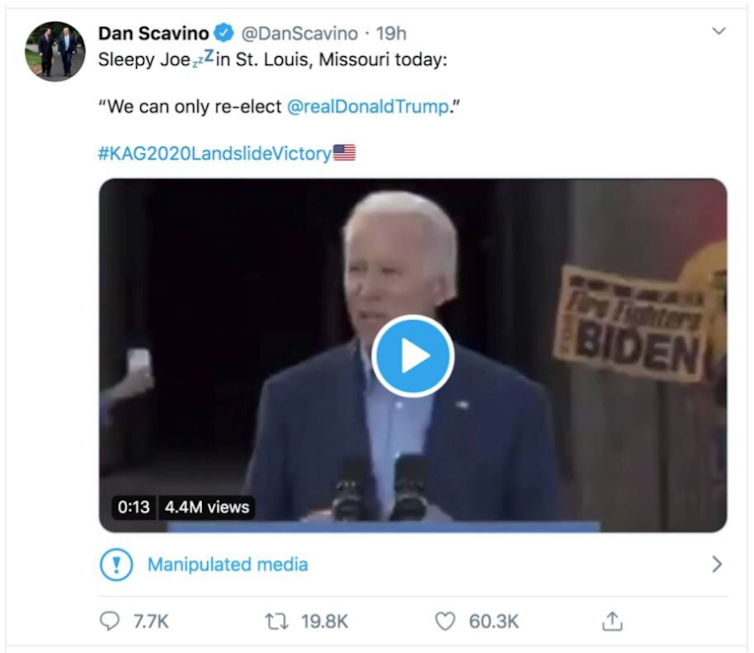The height and width of the screenshot is (653, 754).
Task: Click the share upload icon
Action: click(612, 621)
